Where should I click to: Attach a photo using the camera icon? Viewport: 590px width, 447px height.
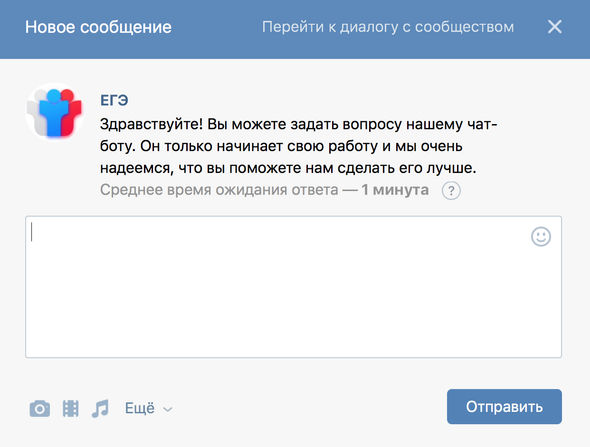pos(40,408)
